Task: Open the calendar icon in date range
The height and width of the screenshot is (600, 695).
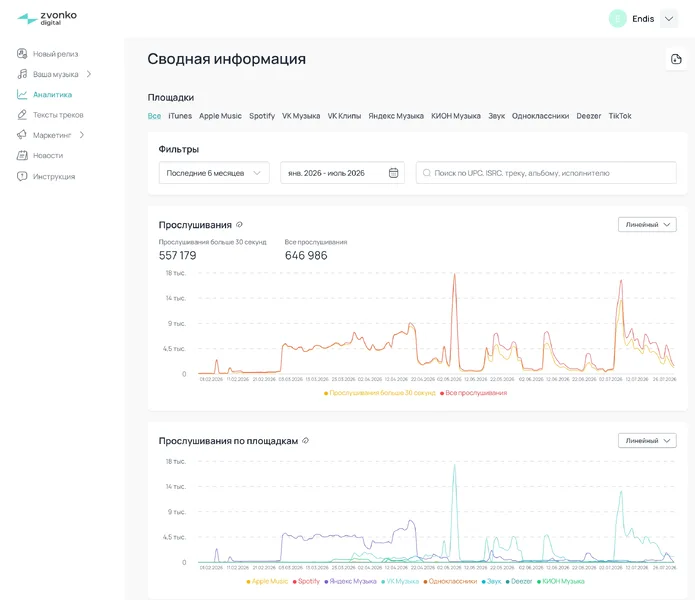Action: [393, 173]
